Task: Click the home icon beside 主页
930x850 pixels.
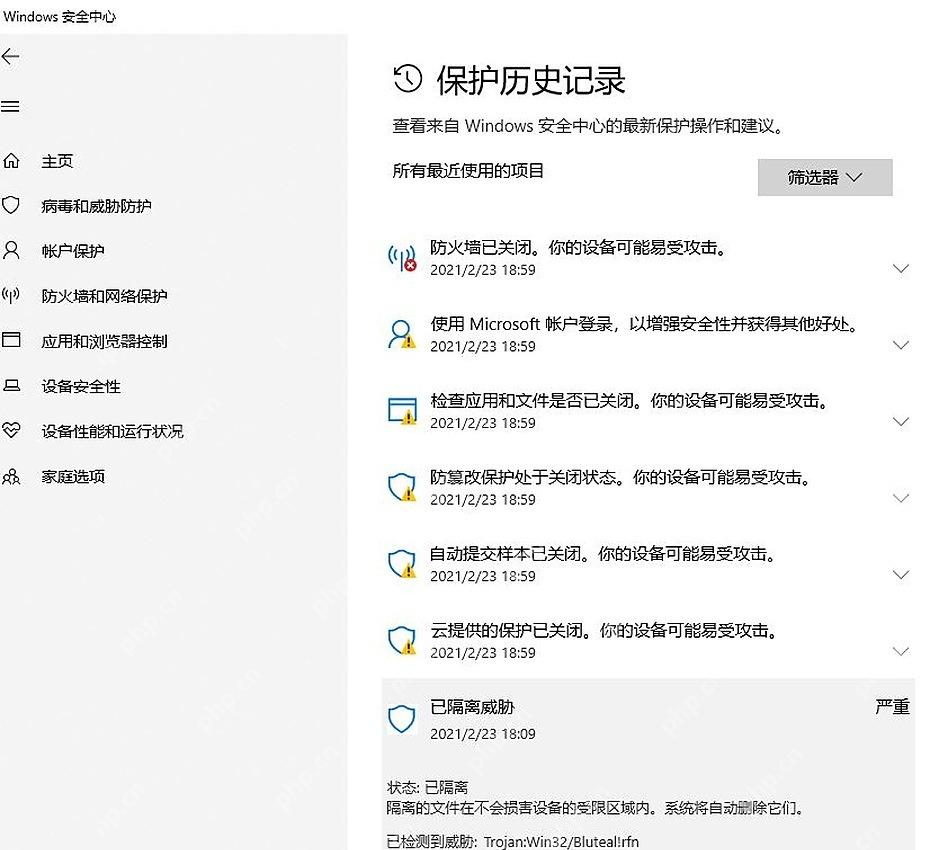Action: (x=11, y=161)
